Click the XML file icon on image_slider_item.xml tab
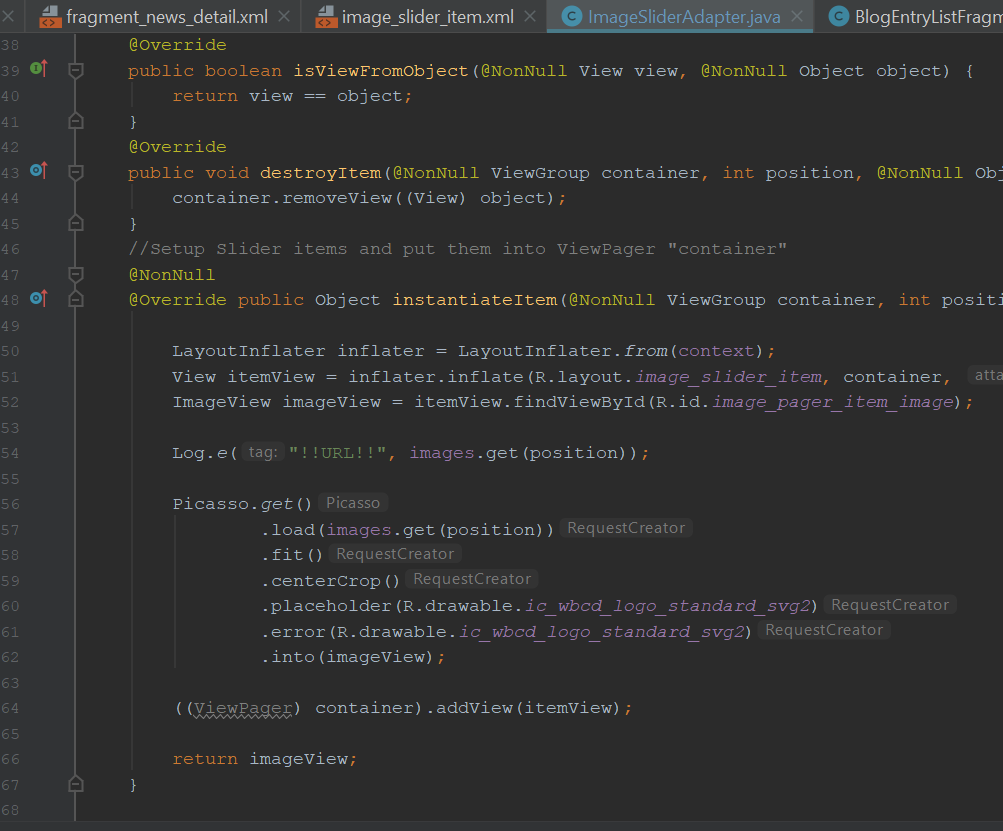This screenshot has width=1003, height=831. [x=326, y=17]
